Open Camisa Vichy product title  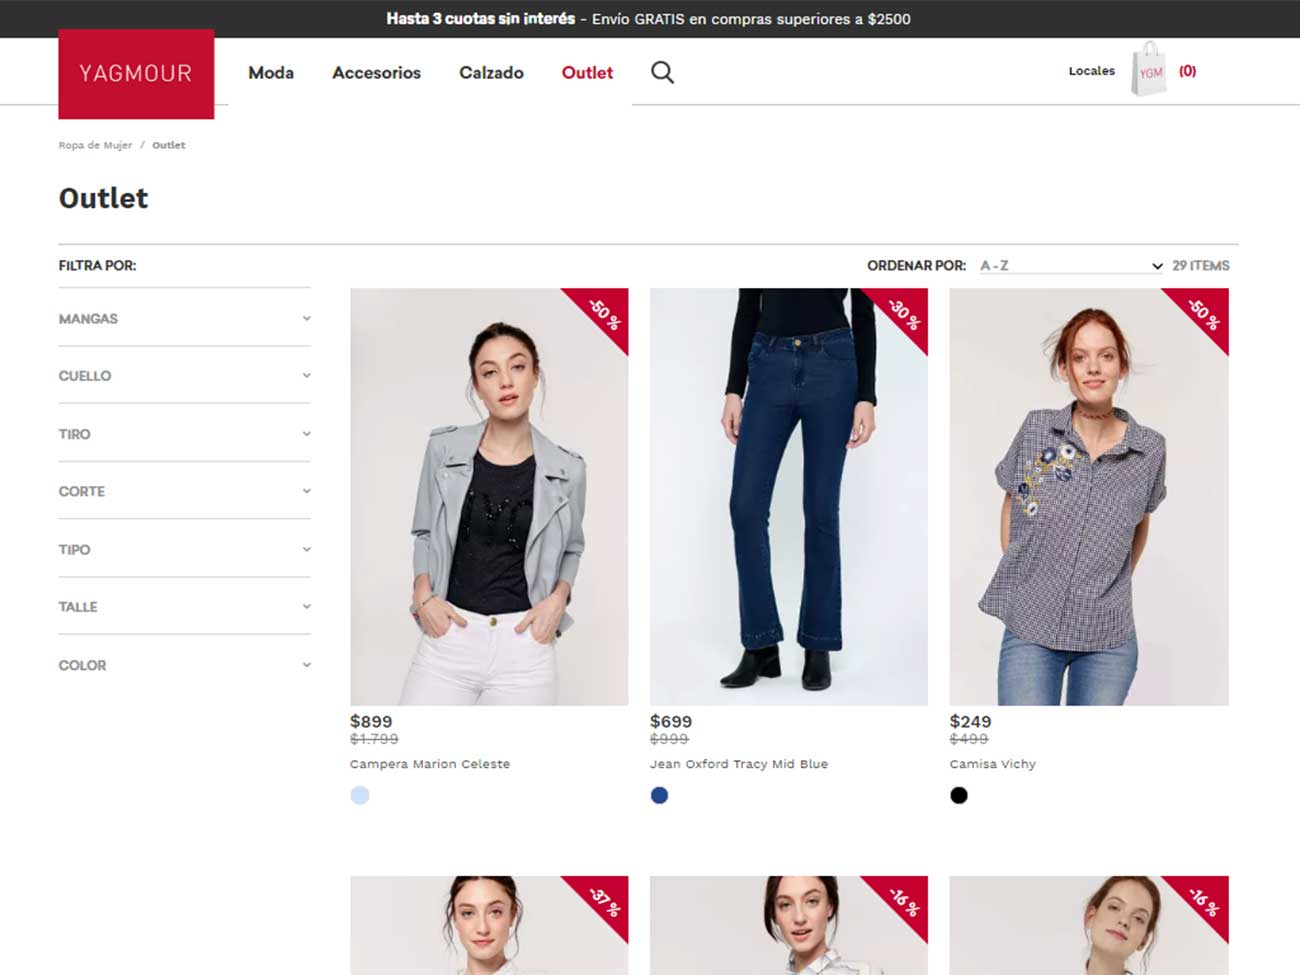coord(993,764)
